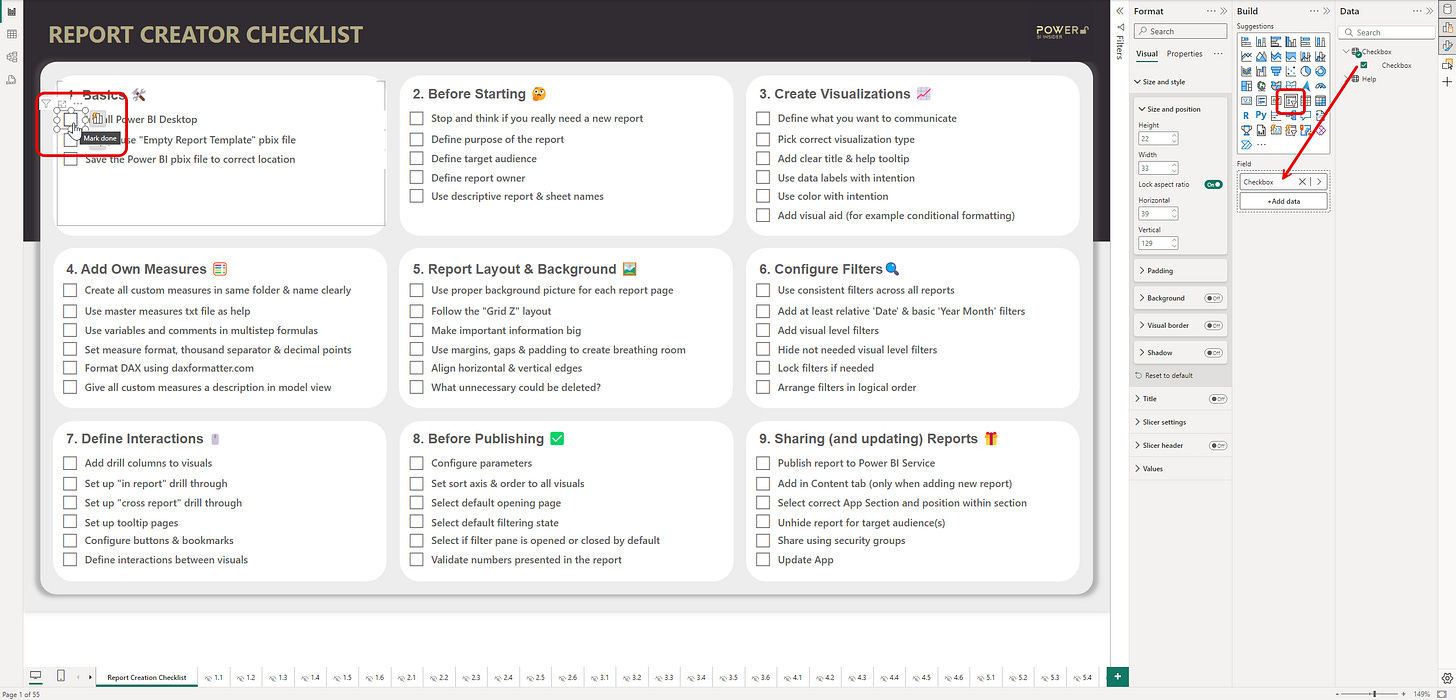Viewport: 1456px width, 700px height.
Task: Expand the Filters pane
Action: click(x=1120, y=11)
